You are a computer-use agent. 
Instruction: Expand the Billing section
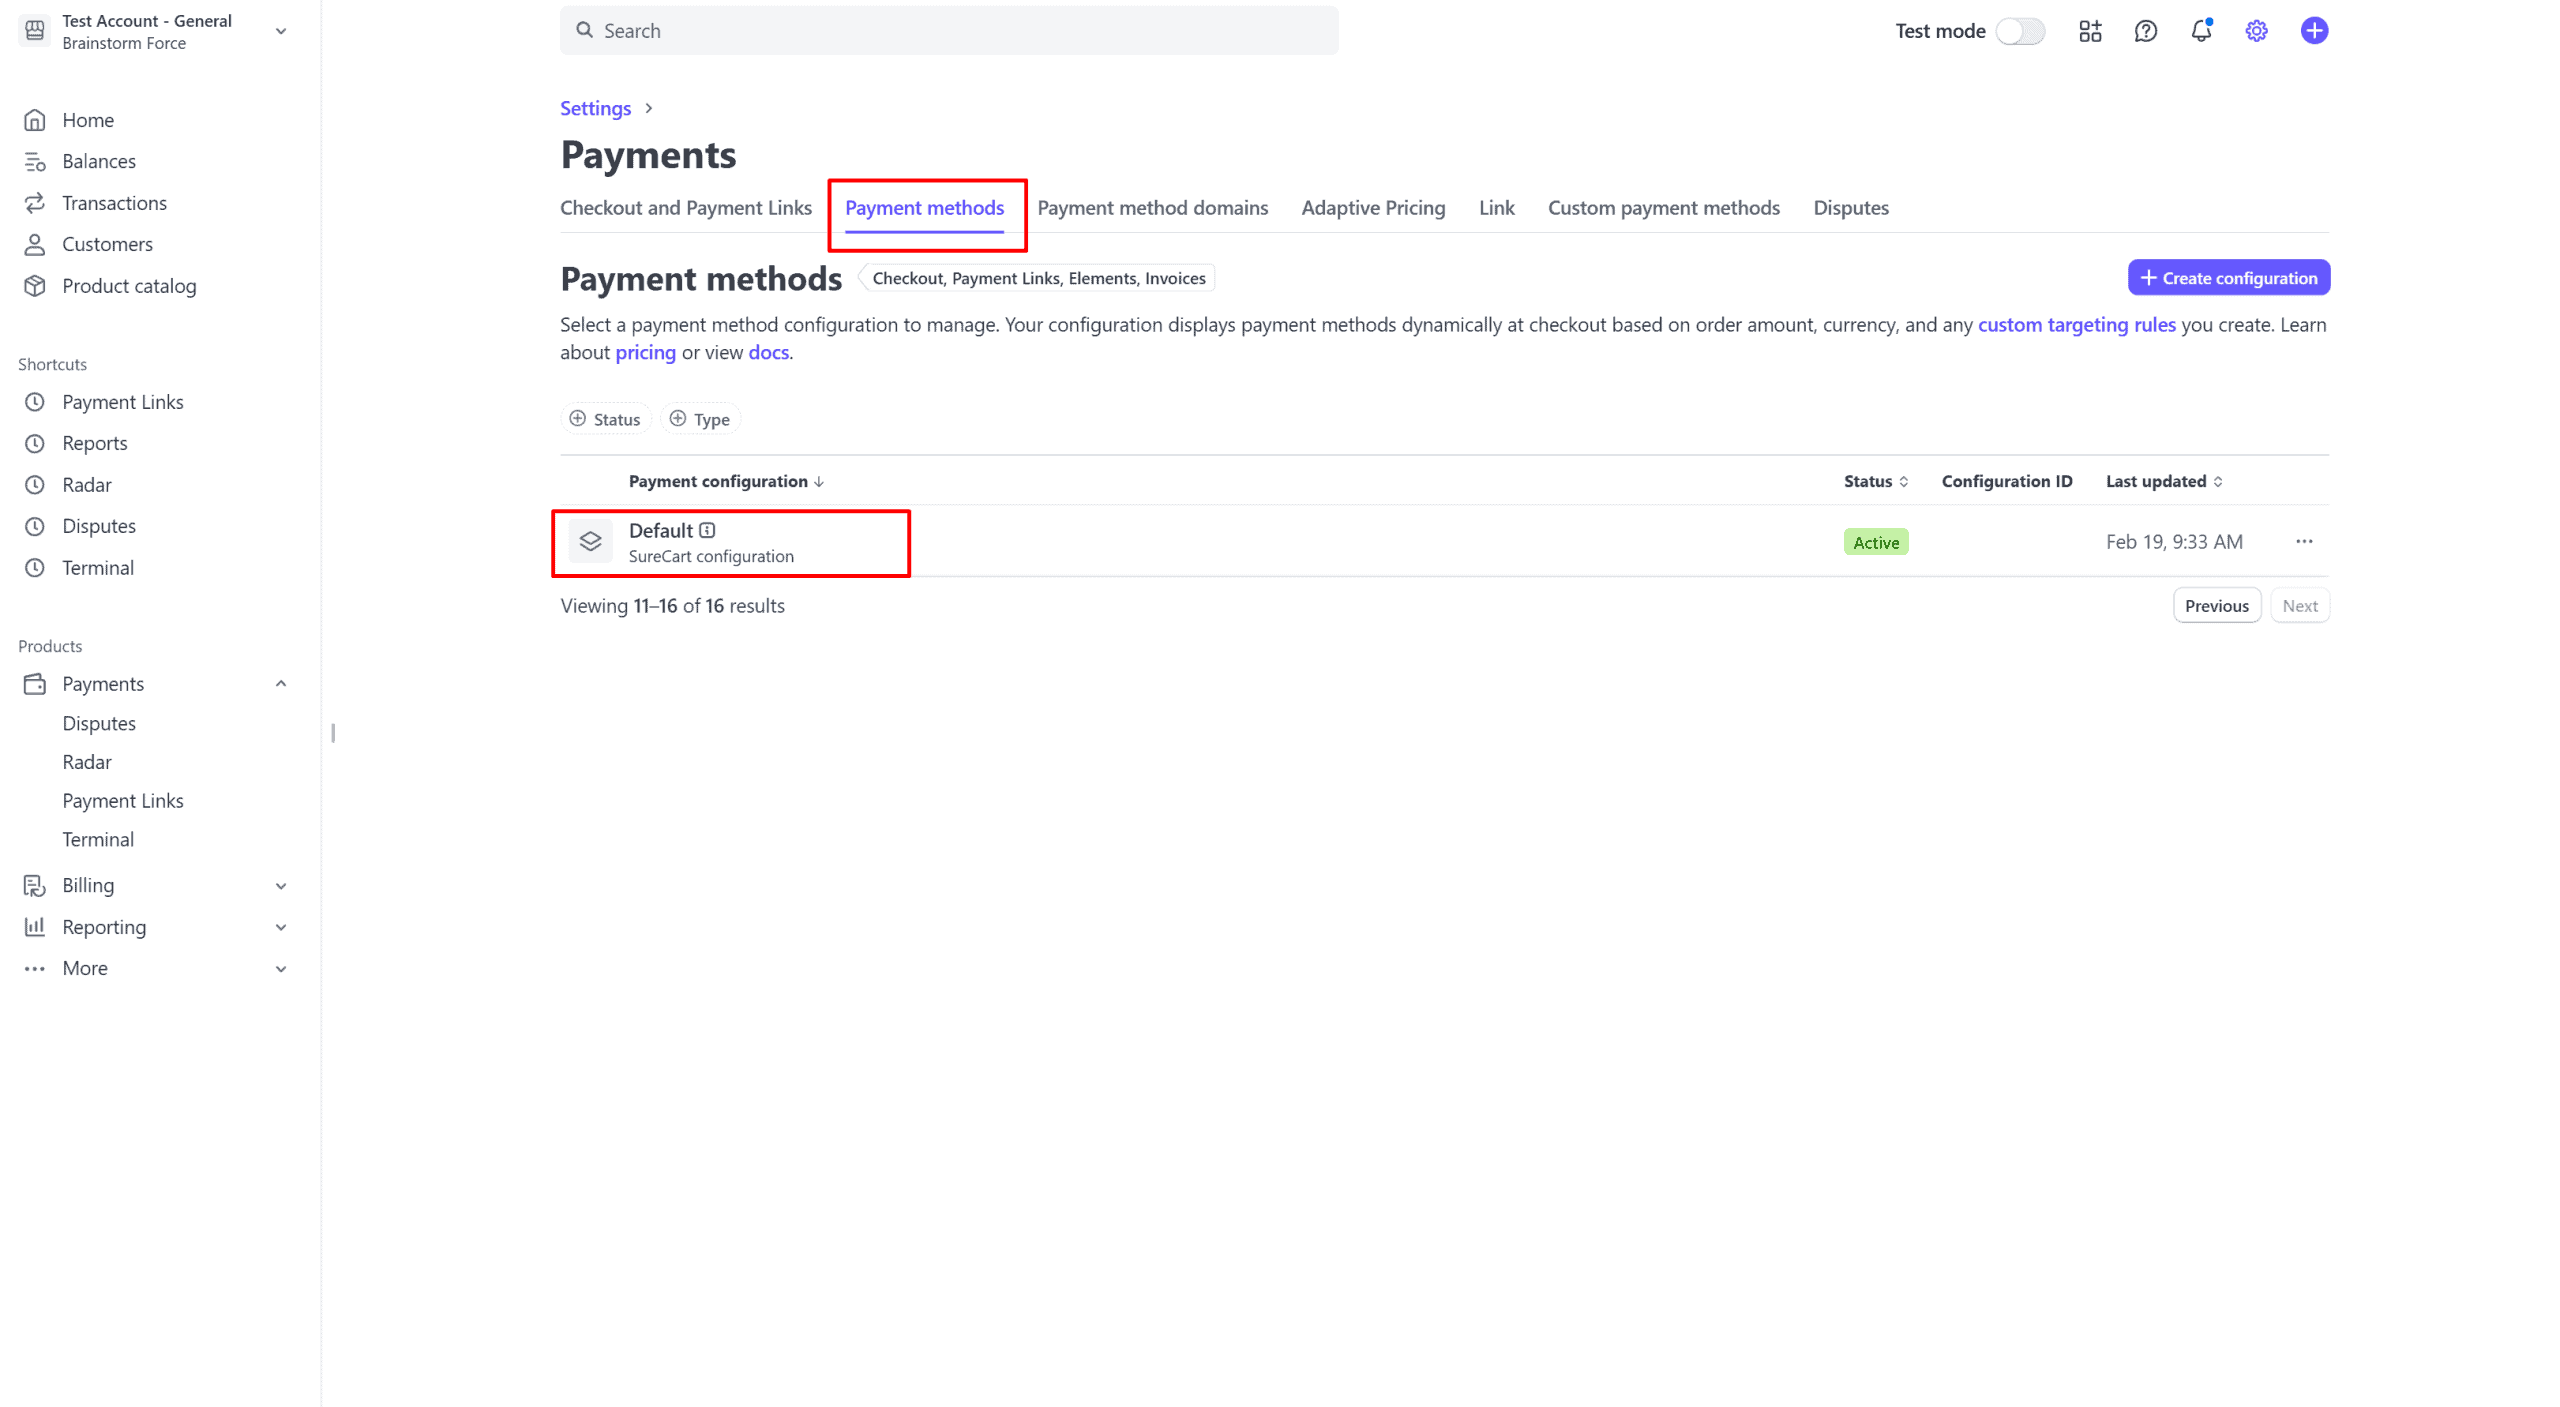coord(281,886)
